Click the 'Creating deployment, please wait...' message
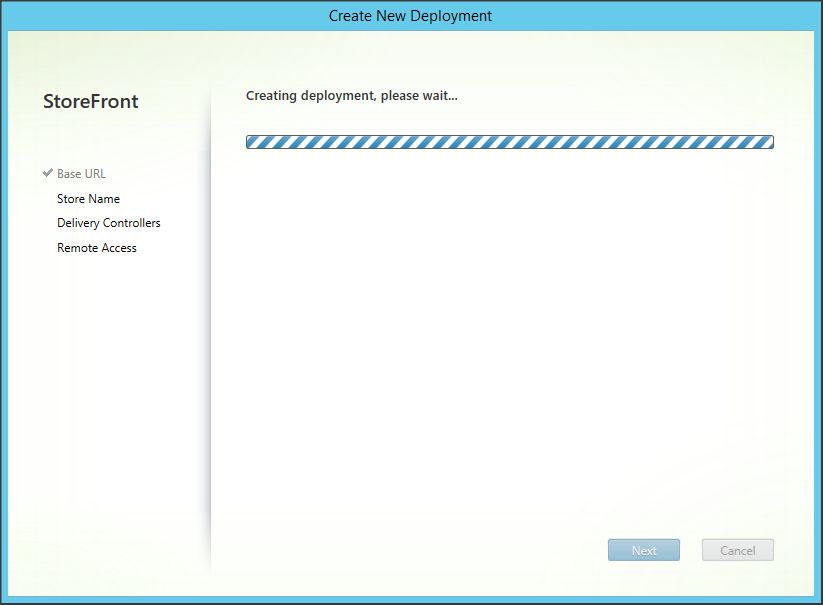The image size is (823, 605). [351, 96]
